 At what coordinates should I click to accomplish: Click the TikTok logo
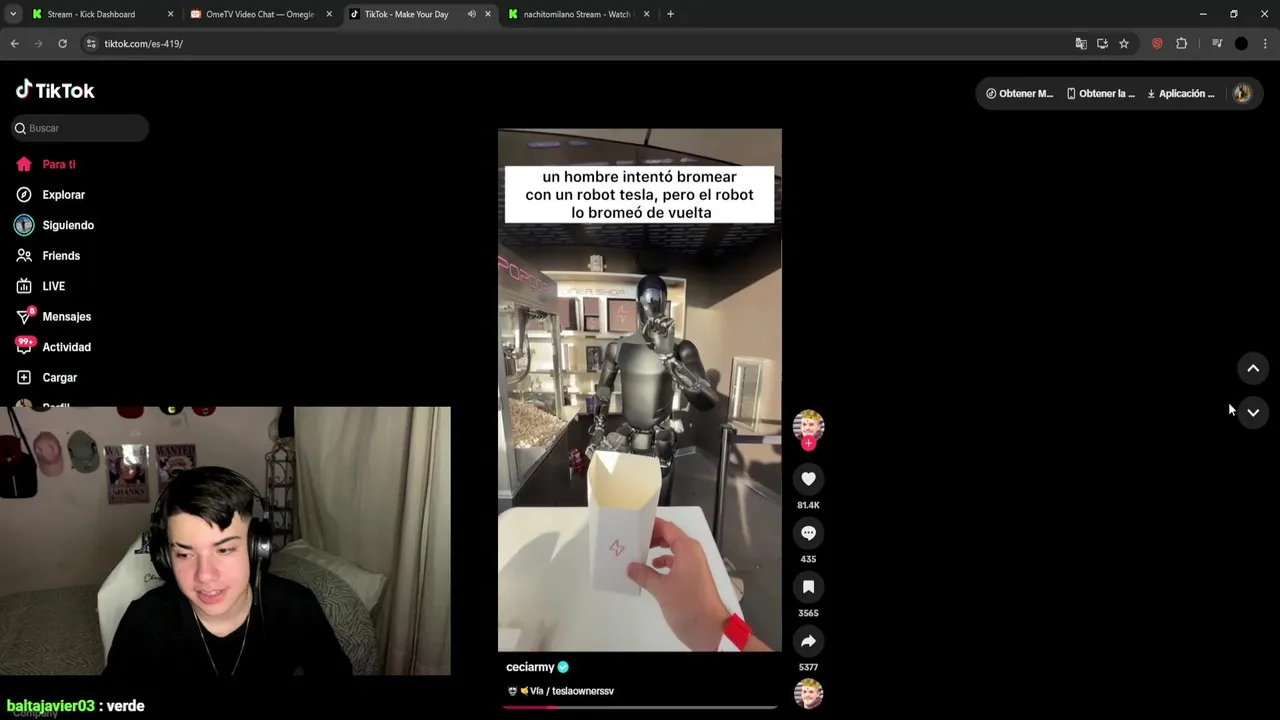pos(55,90)
